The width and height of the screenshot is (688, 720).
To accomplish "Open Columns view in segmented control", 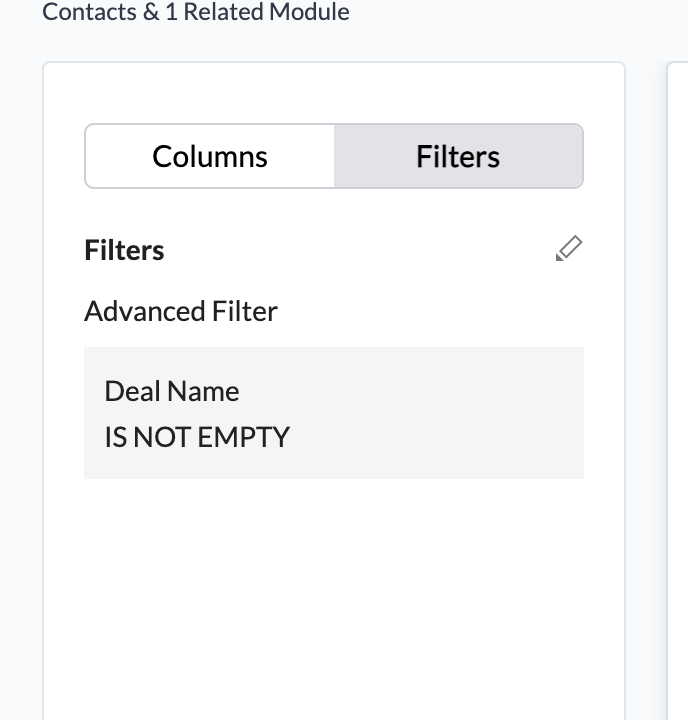I will click(x=210, y=156).
